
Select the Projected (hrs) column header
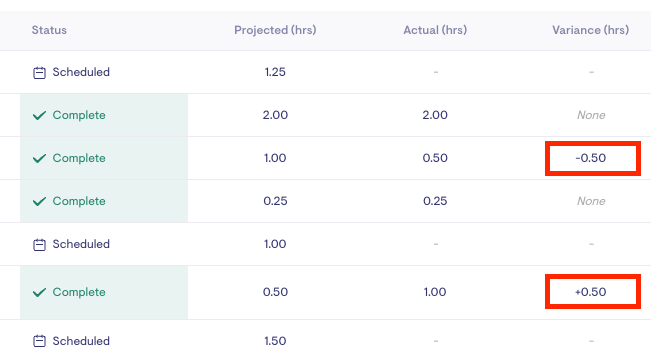tap(275, 30)
